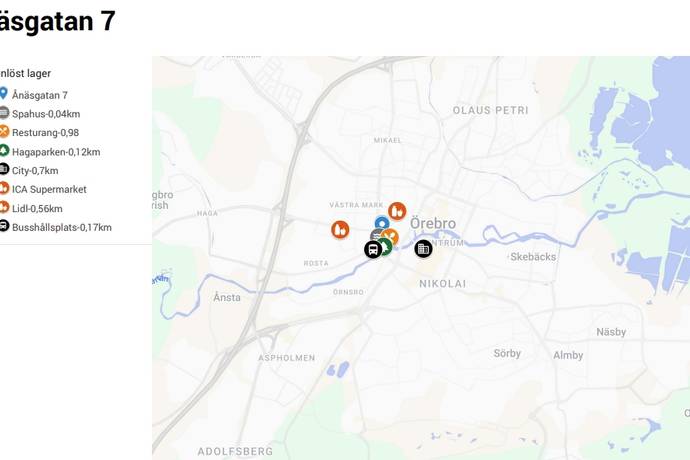This screenshot has height=460, width=690.
Task: Click the OLAUS PETRI district label
Action: pos(491,110)
